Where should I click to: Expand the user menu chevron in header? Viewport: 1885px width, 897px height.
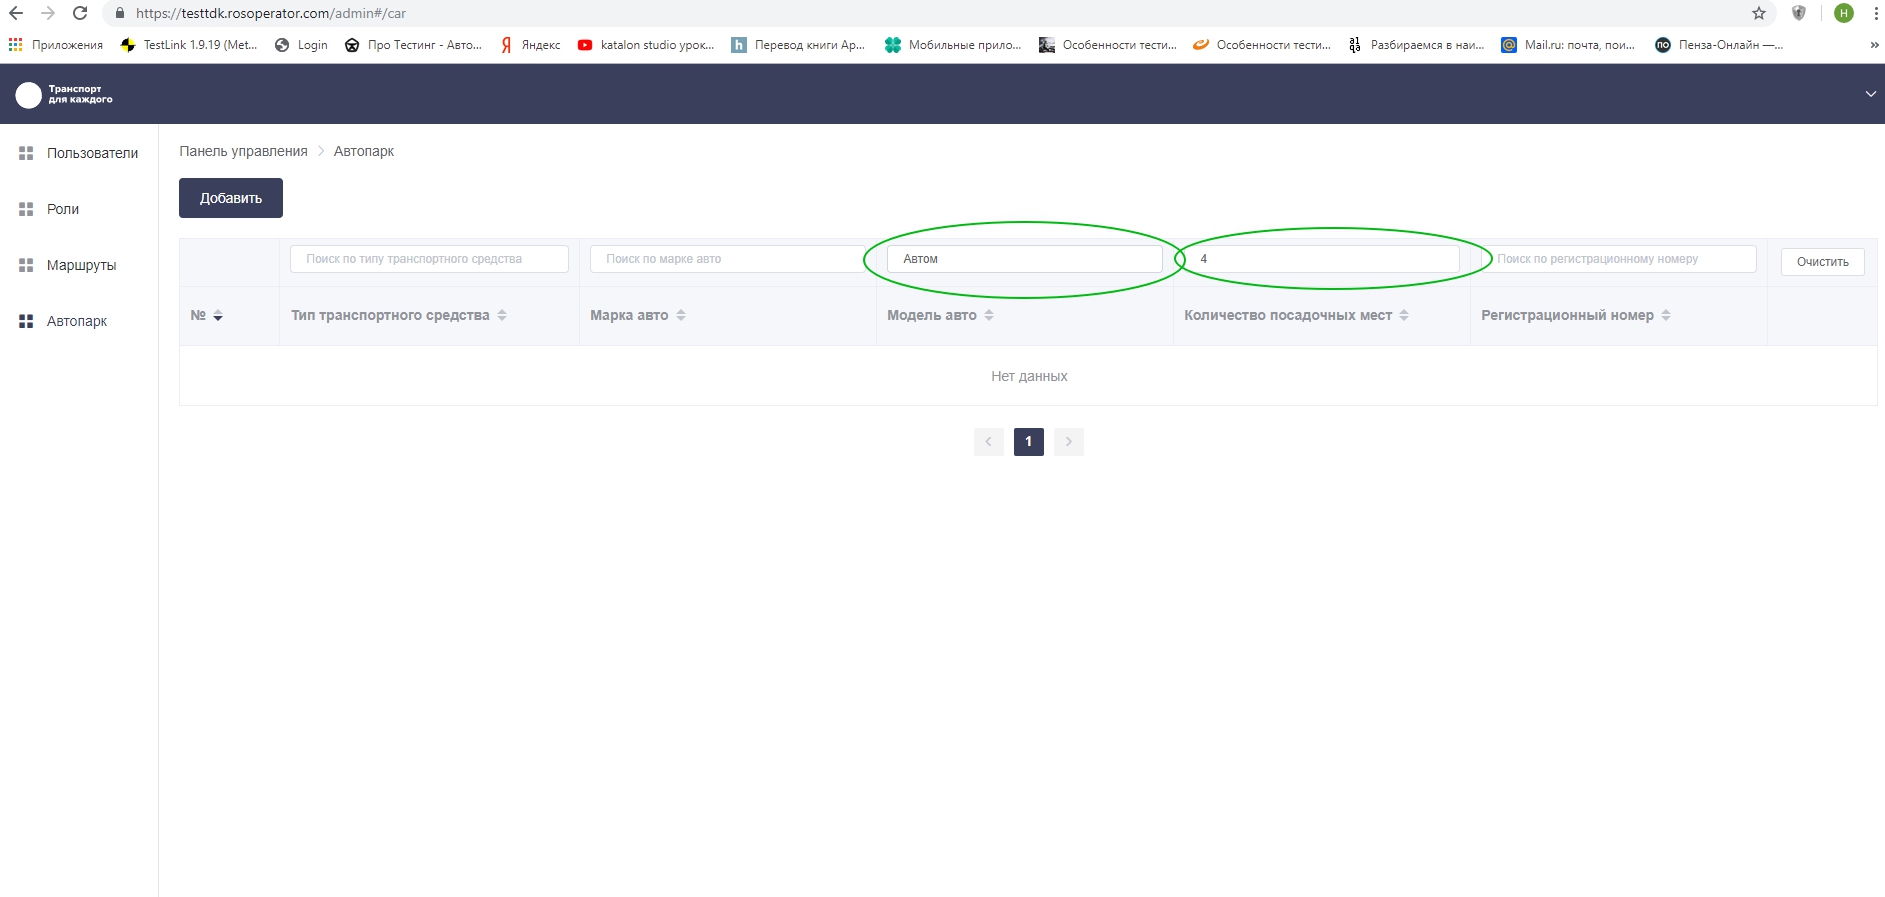(x=1870, y=94)
